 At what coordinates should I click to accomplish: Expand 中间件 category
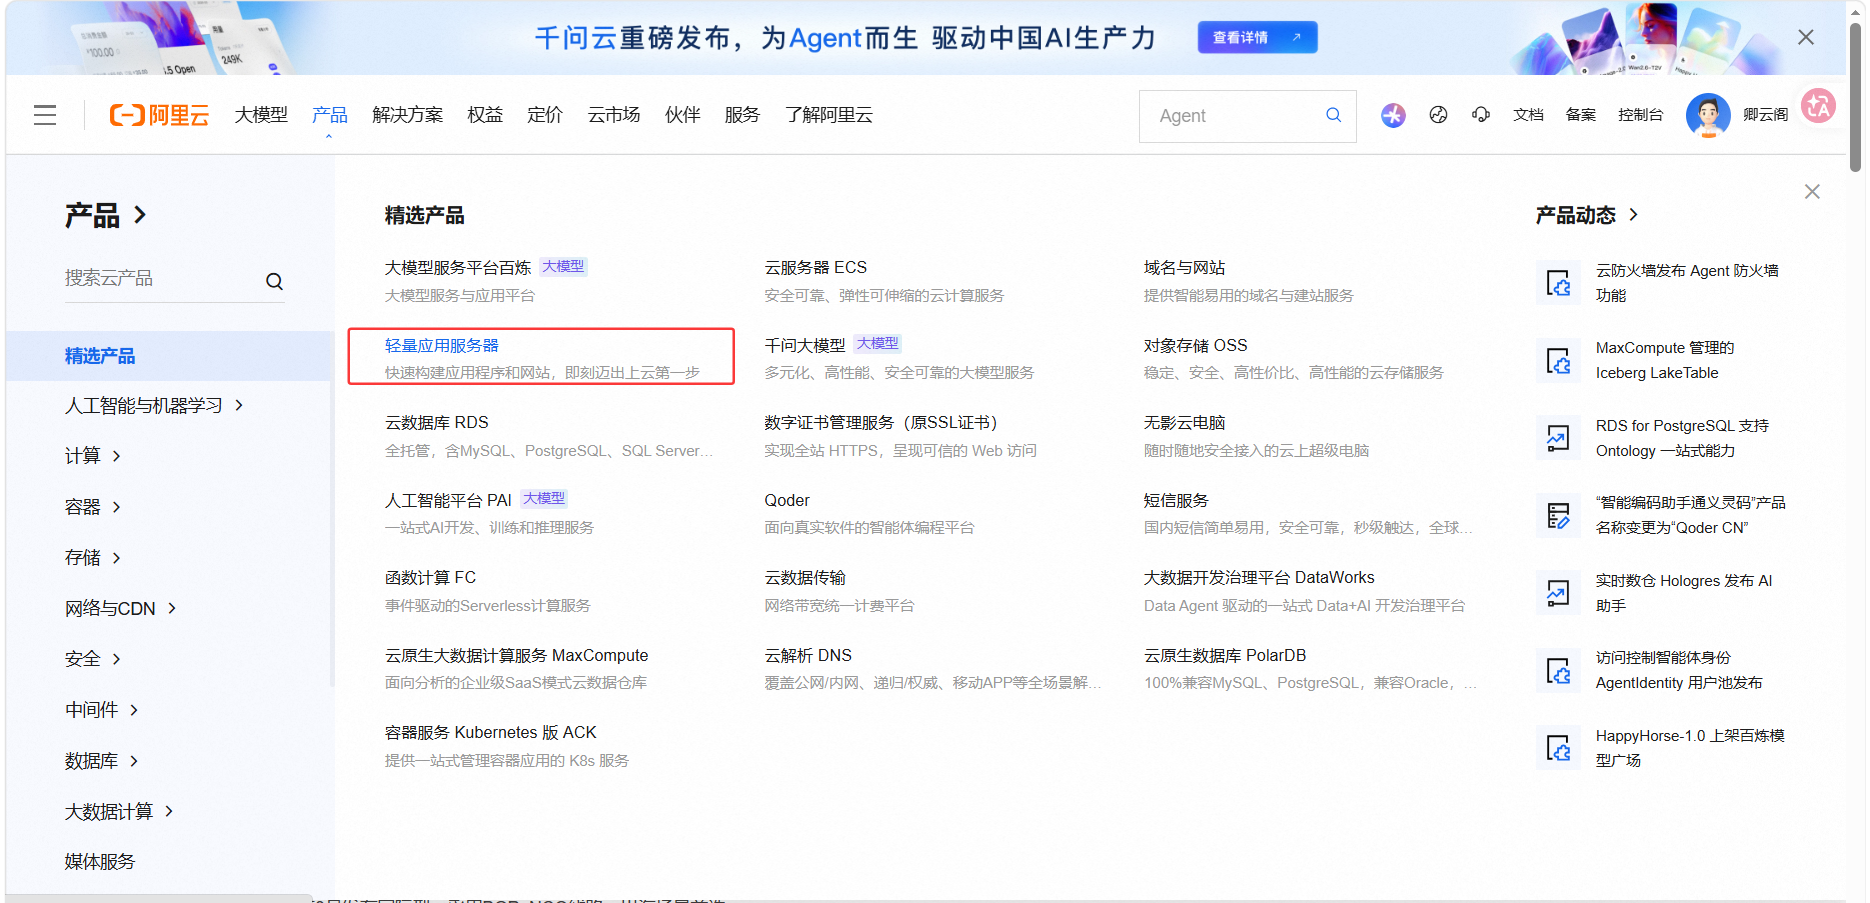(x=102, y=710)
